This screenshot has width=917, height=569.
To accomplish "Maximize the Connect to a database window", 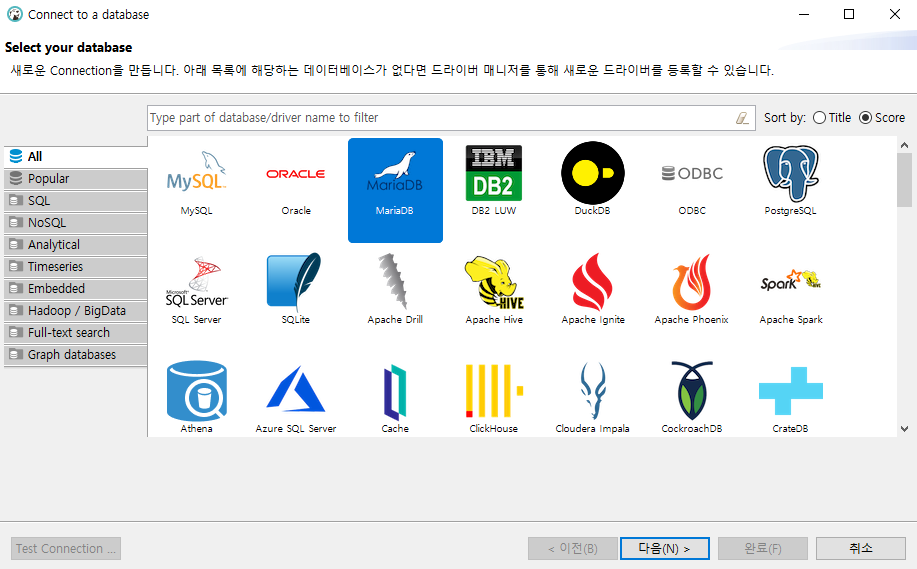I will point(849,14).
